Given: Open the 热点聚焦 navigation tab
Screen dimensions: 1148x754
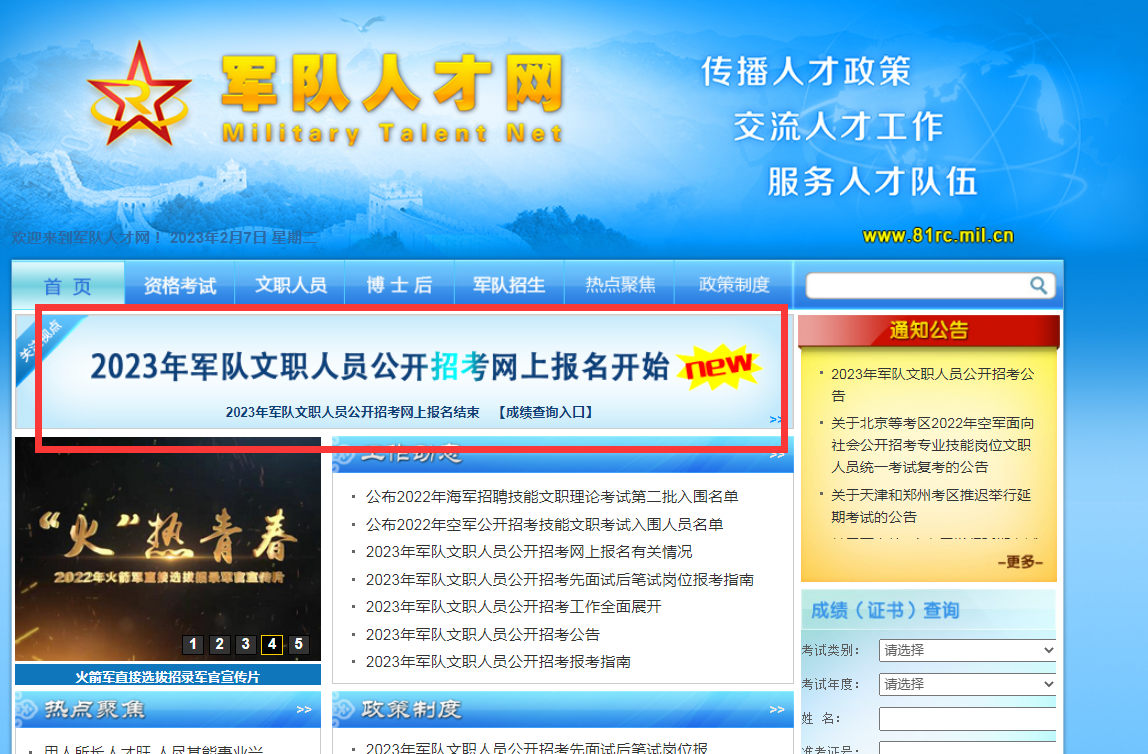Looking at the screenshot, I should point(620,285).
